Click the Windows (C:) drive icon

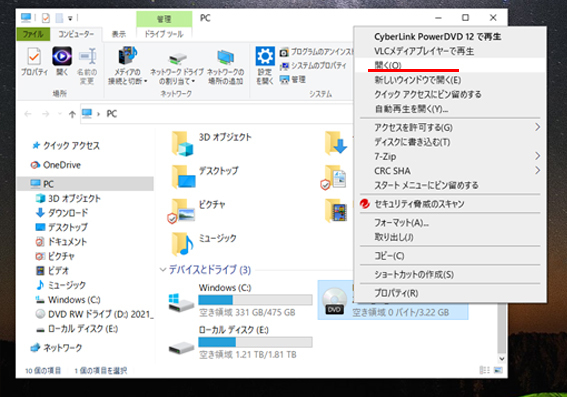181,302
